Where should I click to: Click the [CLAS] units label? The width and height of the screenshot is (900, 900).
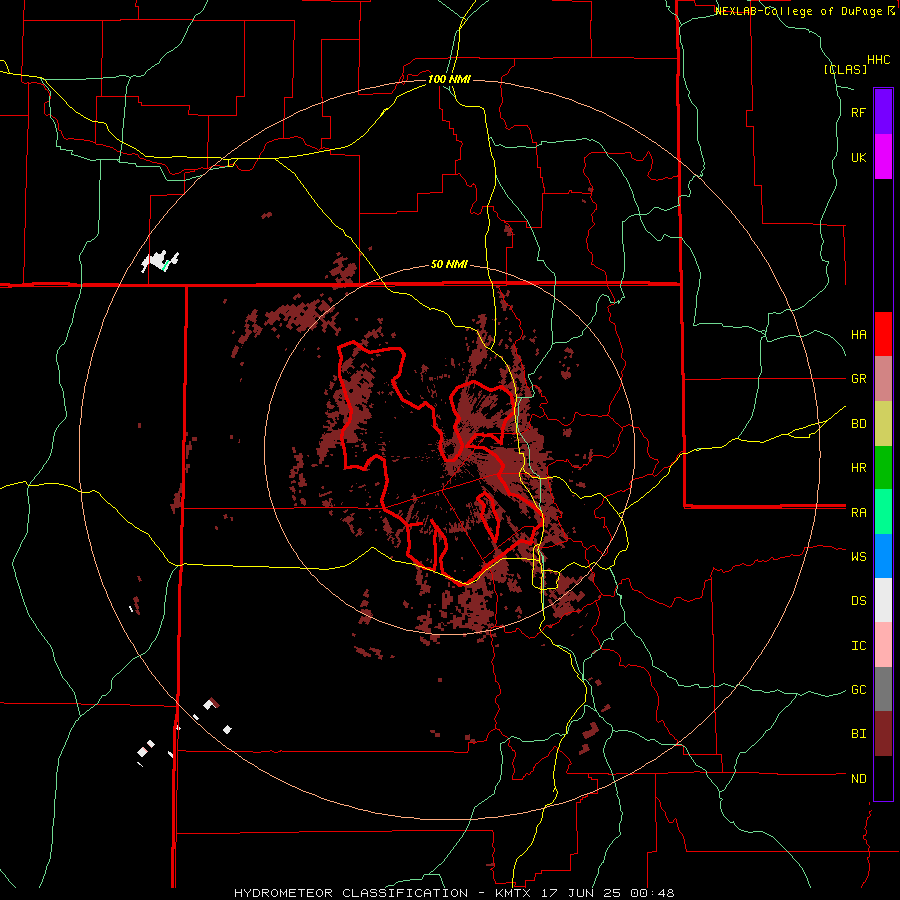[x=845, y=69]
